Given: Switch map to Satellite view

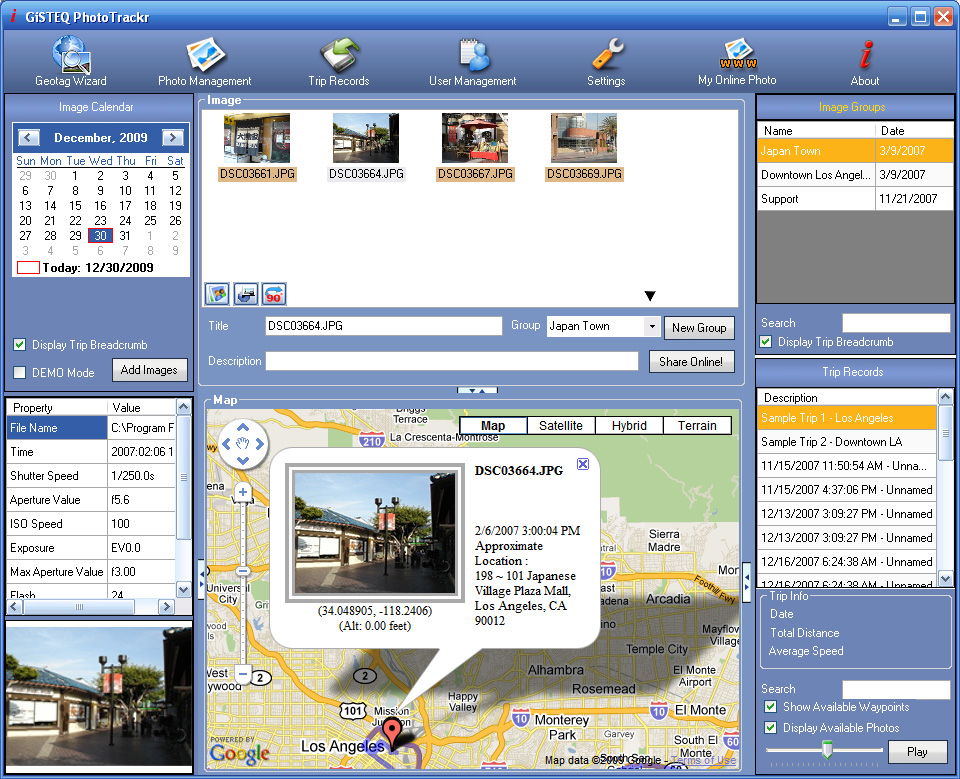Looking at the screenshot, I should point(561,426).
